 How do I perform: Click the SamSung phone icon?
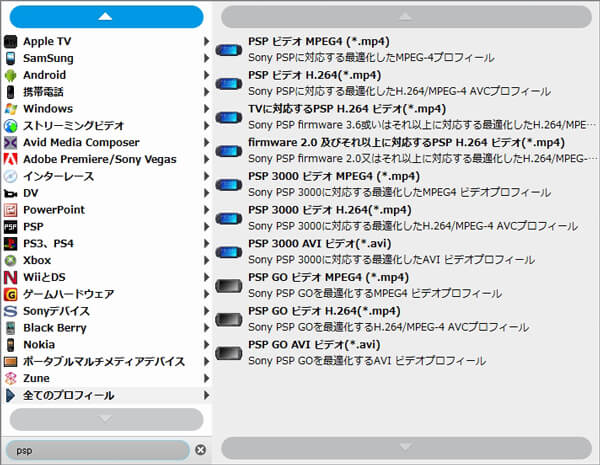coord(11,58)
